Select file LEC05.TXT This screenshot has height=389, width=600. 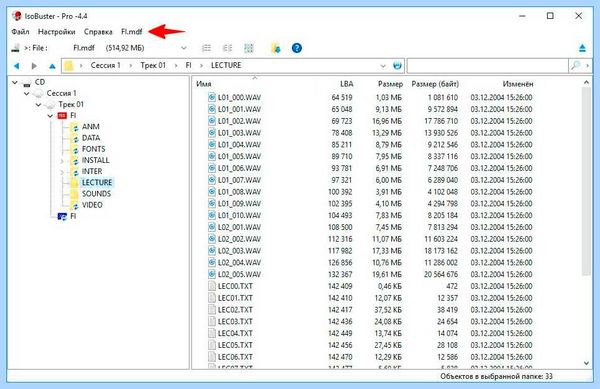pyautogui.click(x=235, y=345)
